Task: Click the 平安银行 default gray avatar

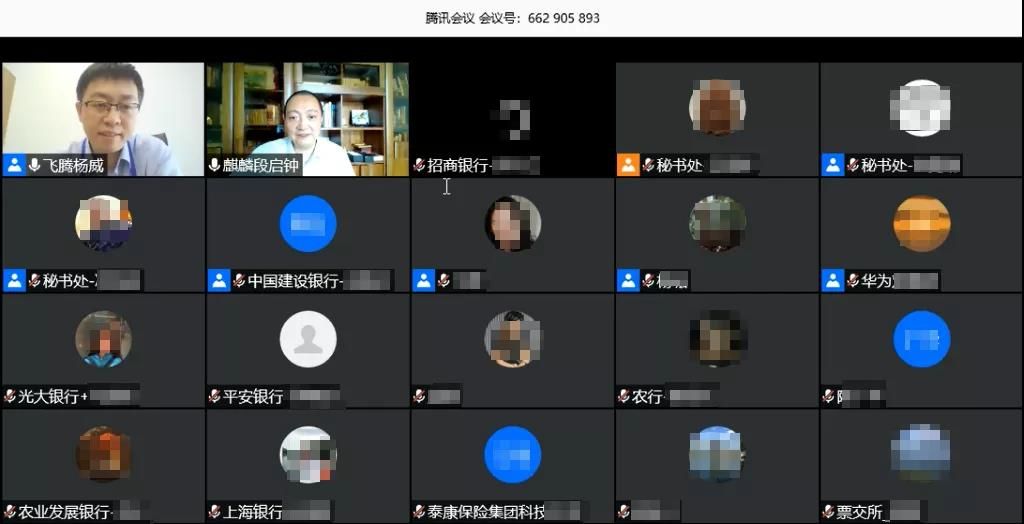Action: pyautogui.click(x=307, y=340)
